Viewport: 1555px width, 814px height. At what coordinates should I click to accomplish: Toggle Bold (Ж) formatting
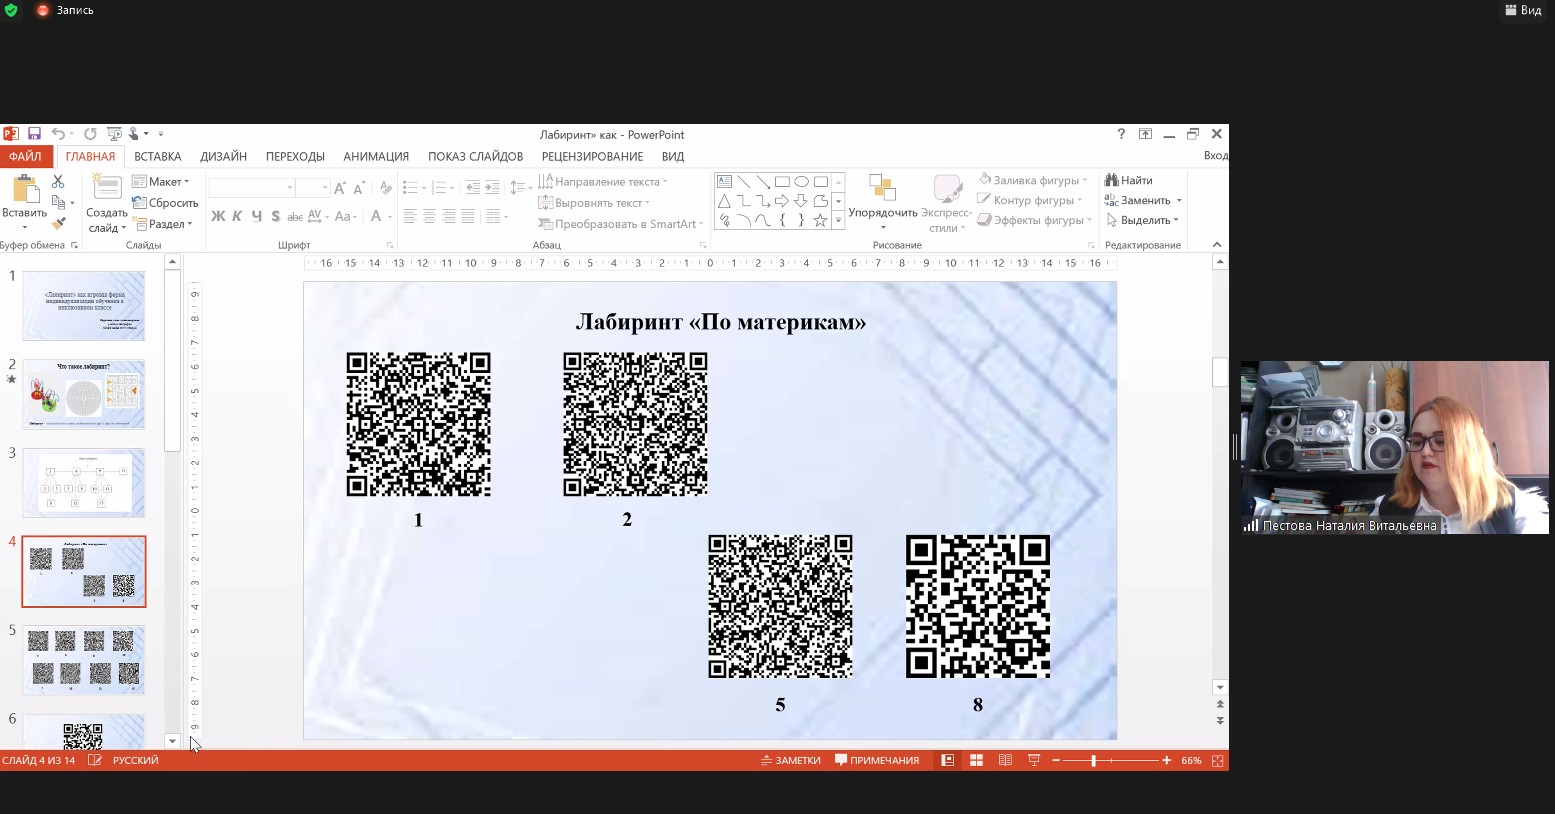coord(218,216)
